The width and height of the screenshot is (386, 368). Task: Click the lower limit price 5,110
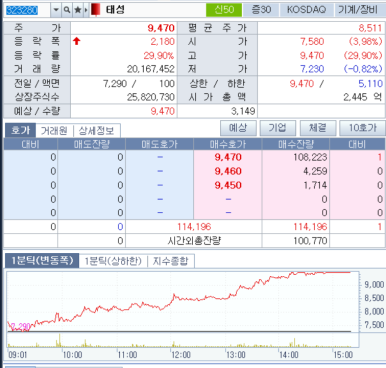click(370, 83)
